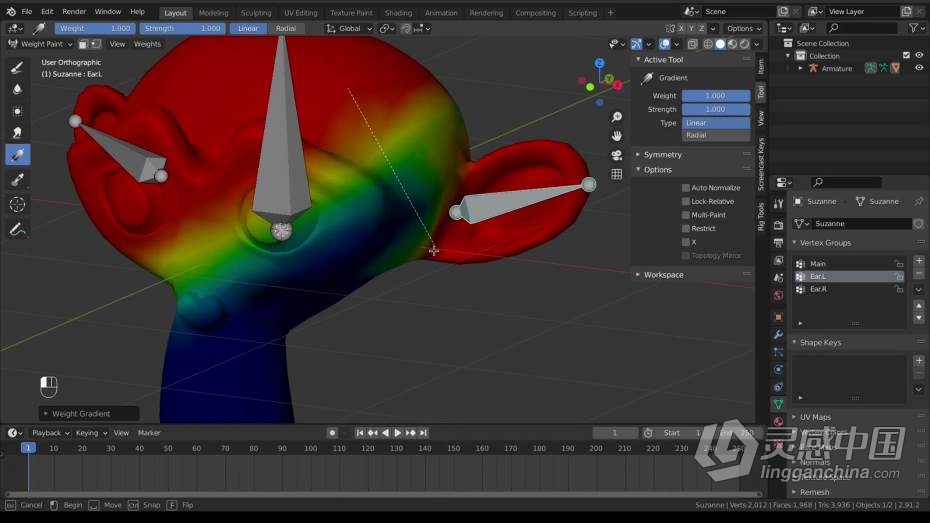Select the Gradient weight tool

17,155
